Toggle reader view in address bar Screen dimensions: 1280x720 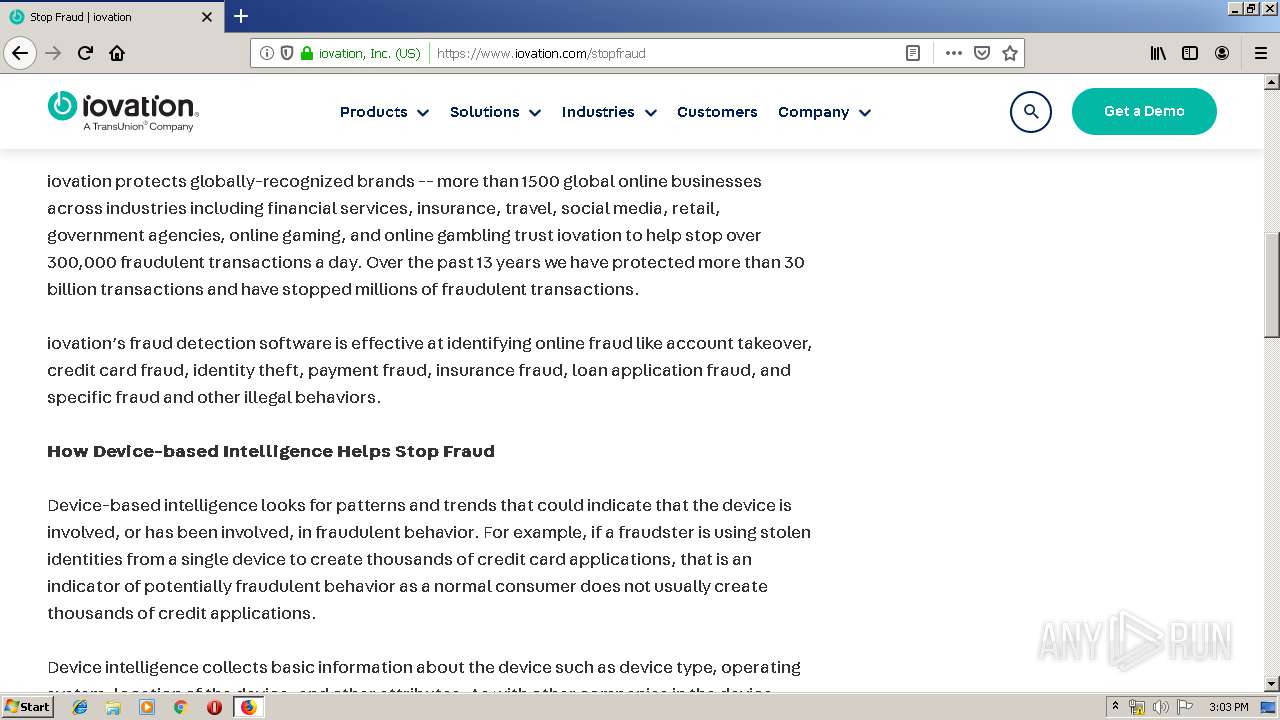(x=913, y=53)
